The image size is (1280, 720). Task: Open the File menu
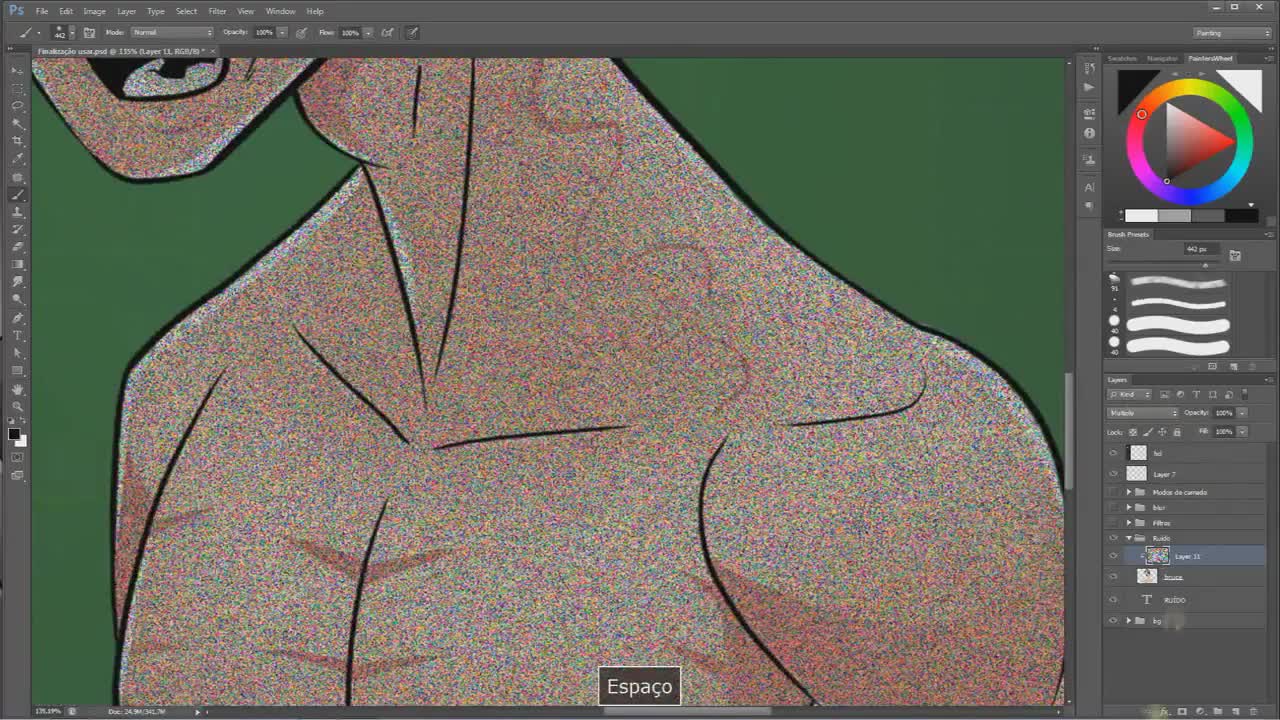pos(42,11)
